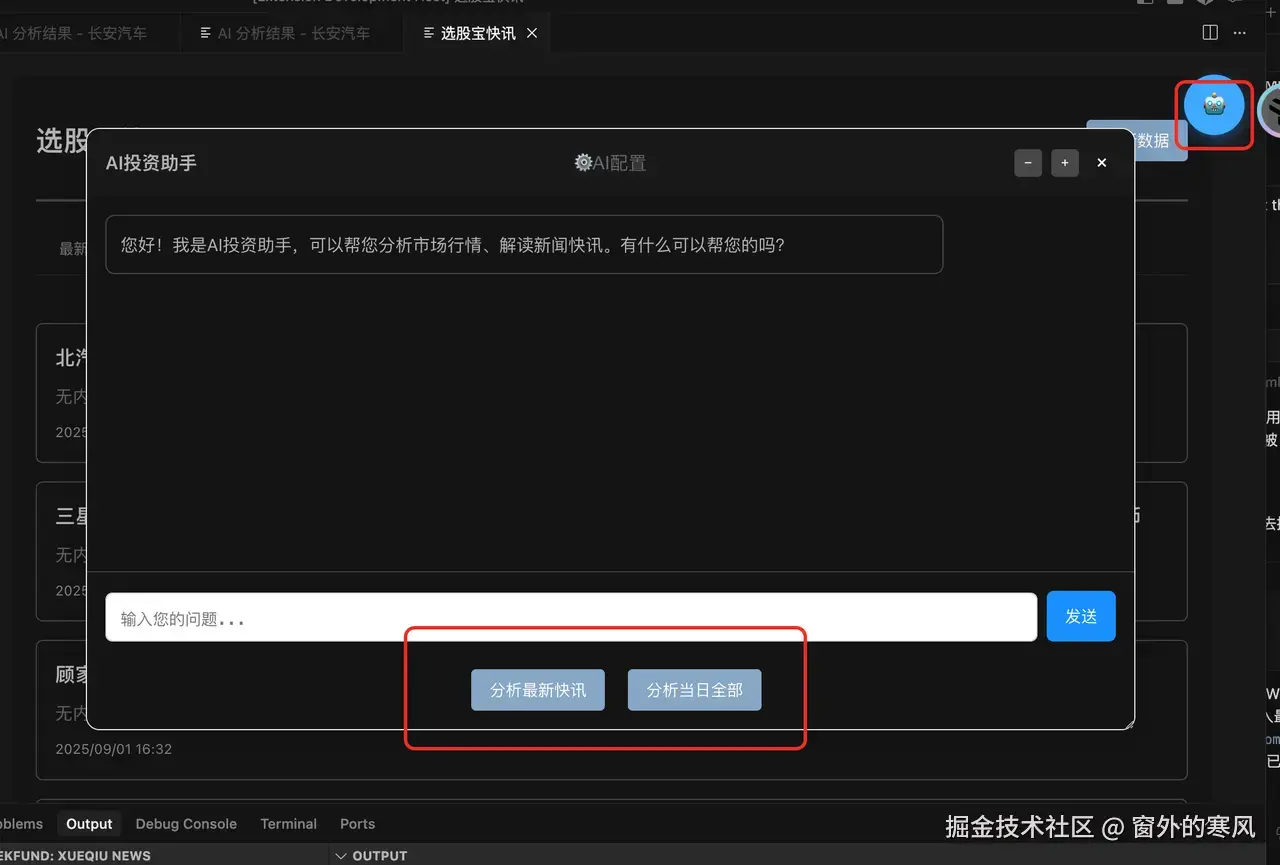Open the Terminal panel tab
The width and height of the screenshot is (1280, 865).
pos(288,823)
